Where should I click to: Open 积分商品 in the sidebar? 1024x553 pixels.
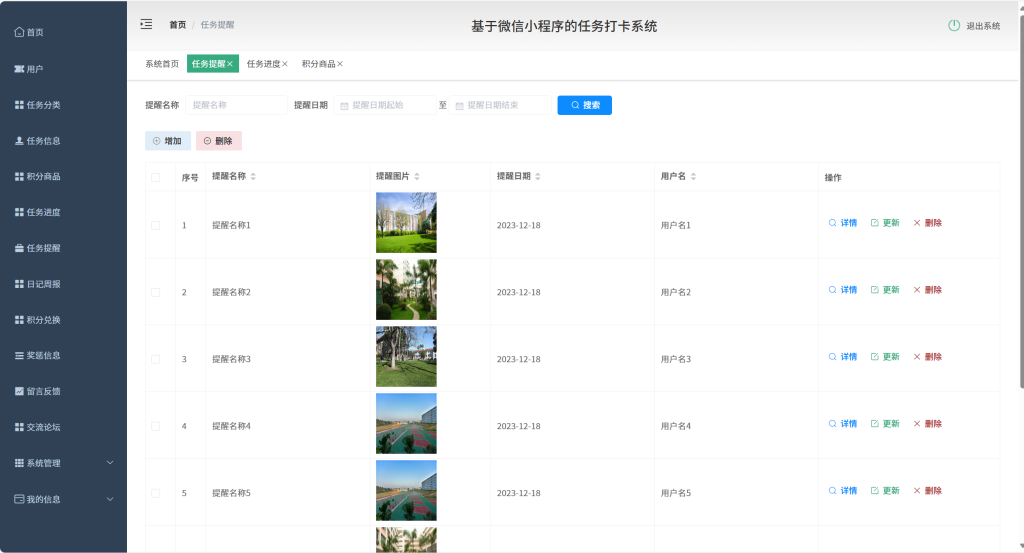point(37,176)
